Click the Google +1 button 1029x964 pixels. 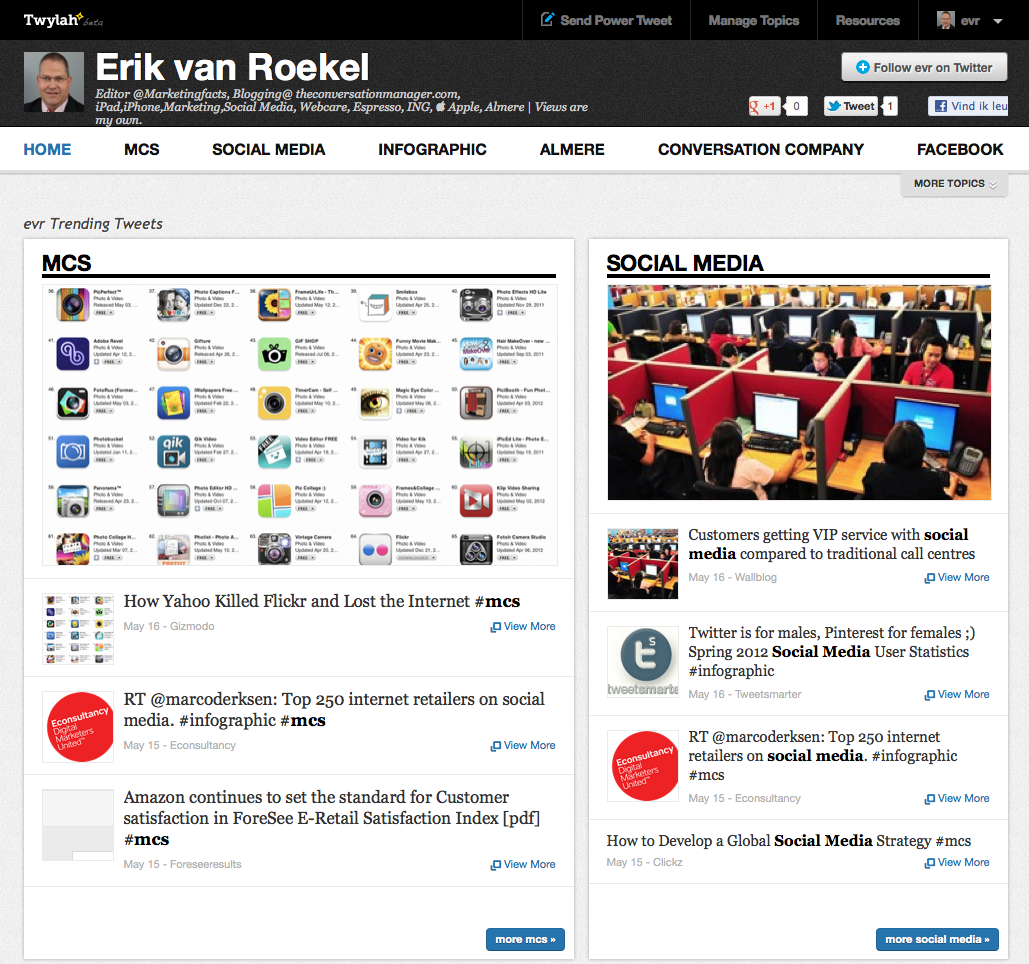[765, 106]
